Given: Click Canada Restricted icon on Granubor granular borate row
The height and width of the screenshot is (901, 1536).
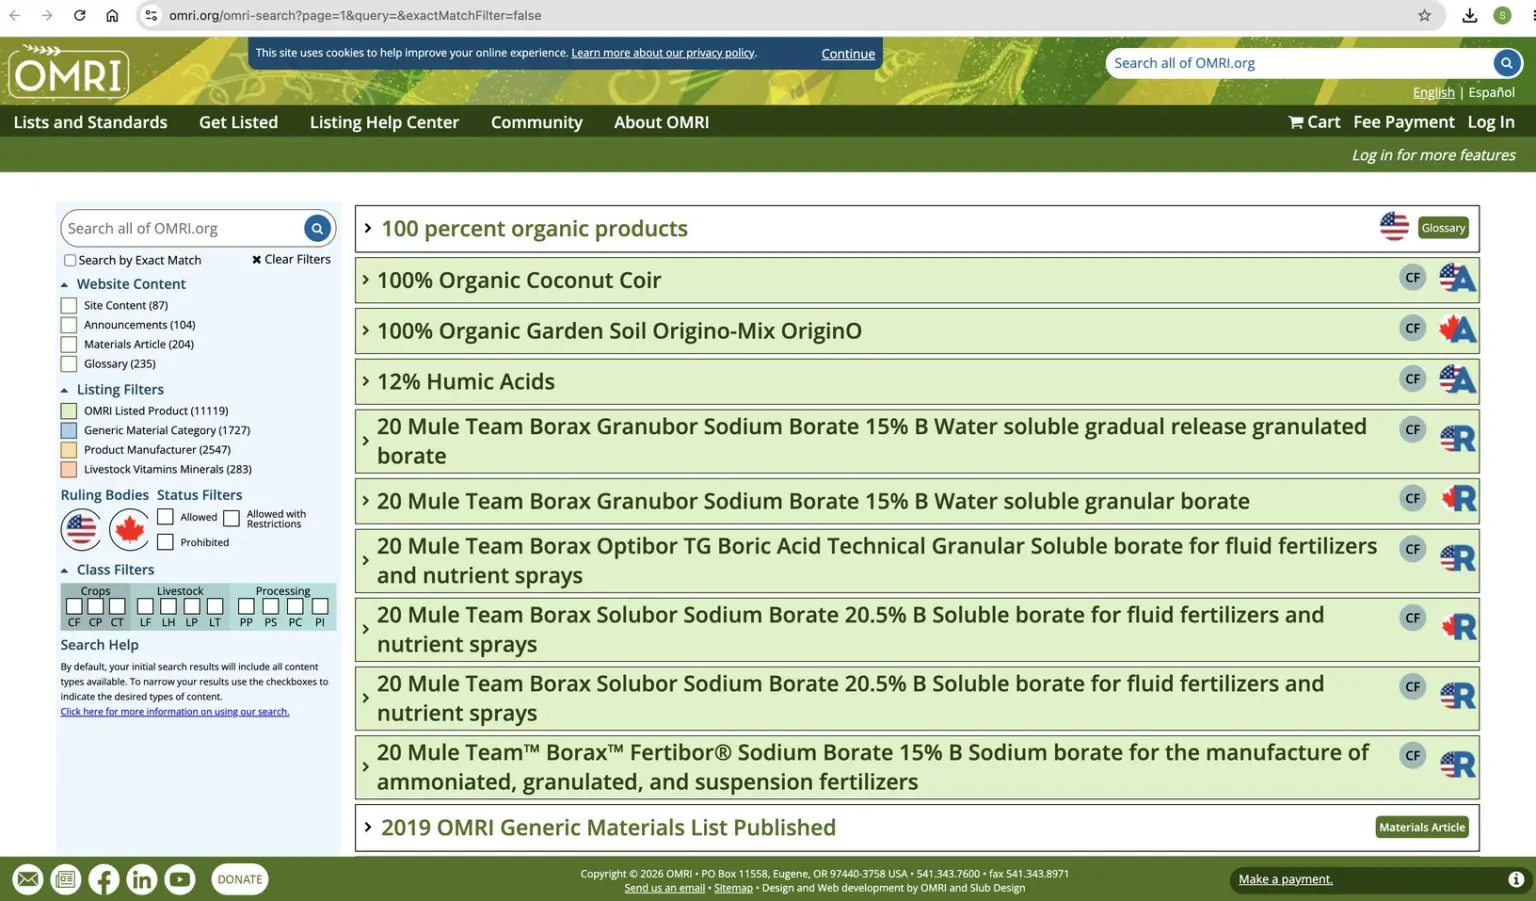Looking at the screenshot, I should click(x=1458, y=498).
